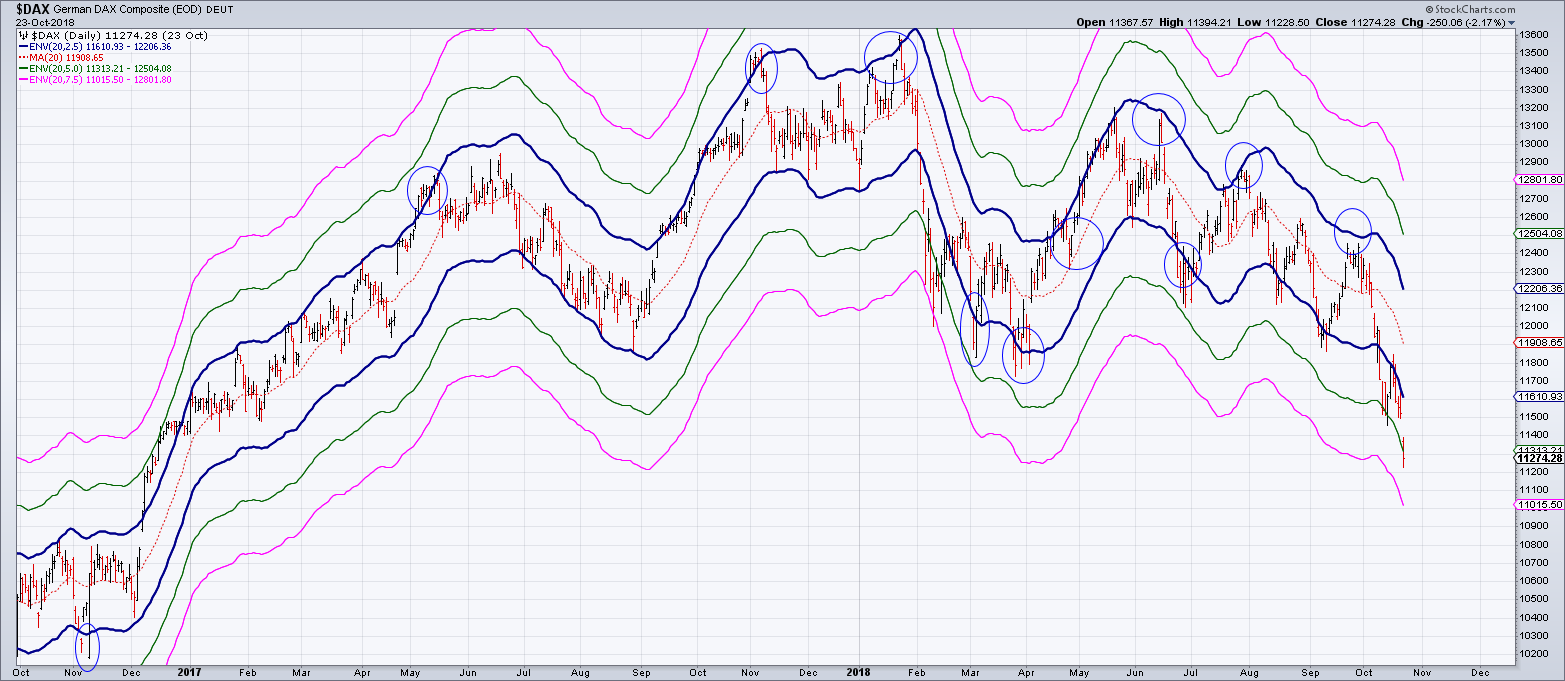Click the 2017 year label on time axis
Screen dimensions: 1565x681
(189, 673)
